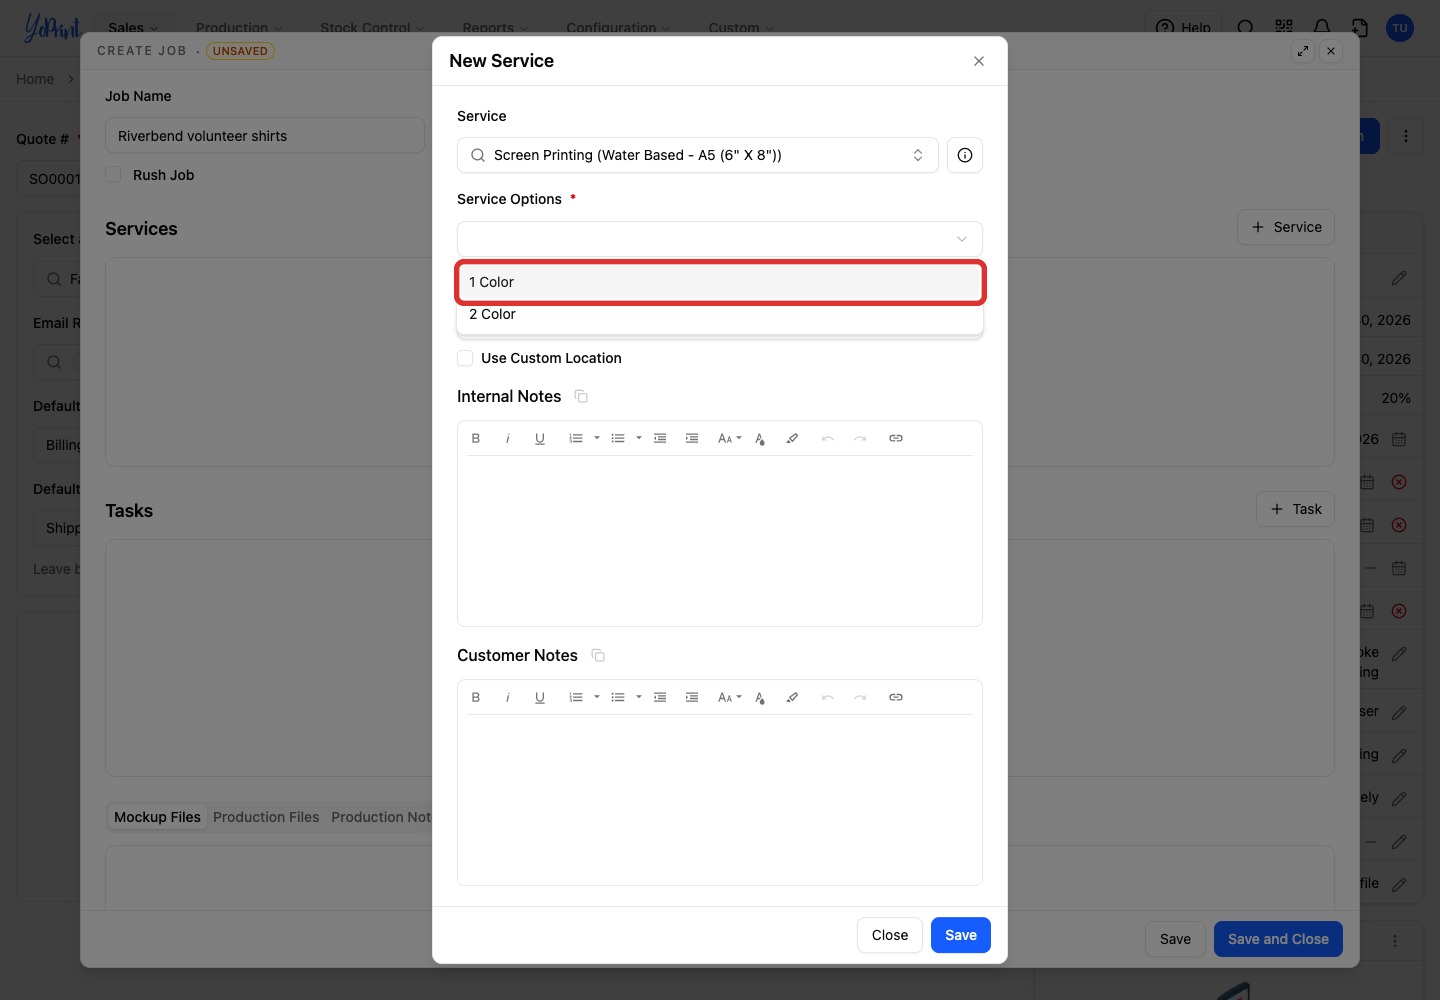Screen dimensions: 1440x1000
Task: Collapse the Service Options dropdown field
Action: [720, 239]
